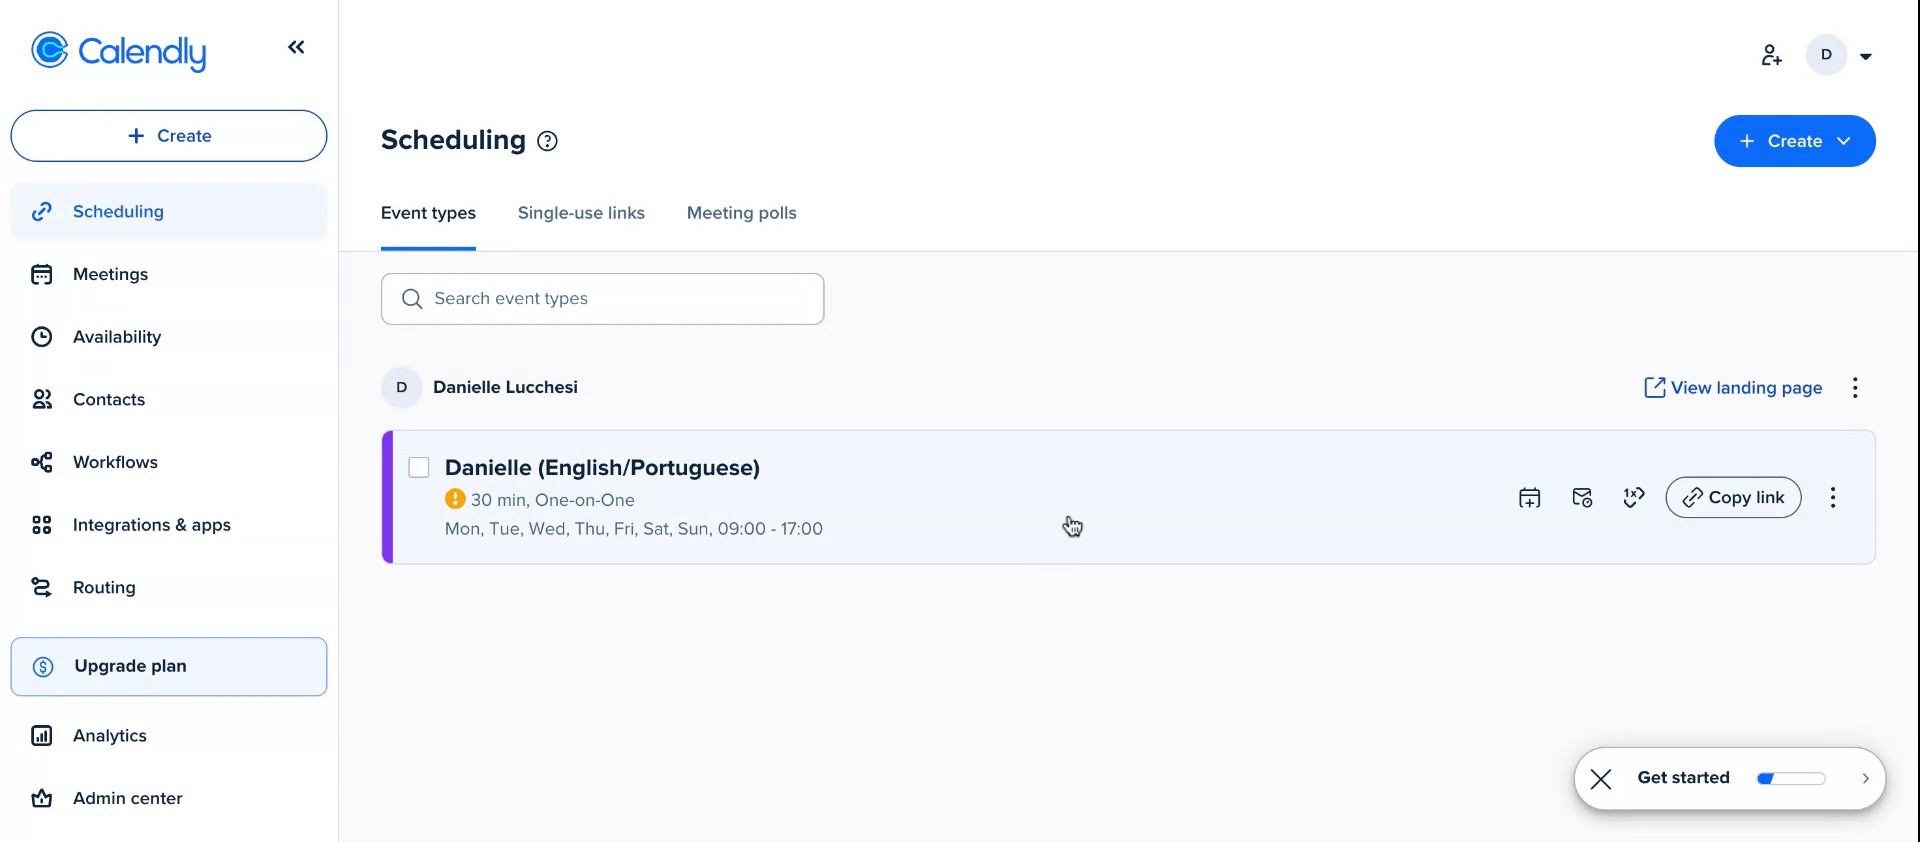Screen dimensions: 1920x842
Task: Expand Get started with chevron arrow
Action: click(1865, 779)
